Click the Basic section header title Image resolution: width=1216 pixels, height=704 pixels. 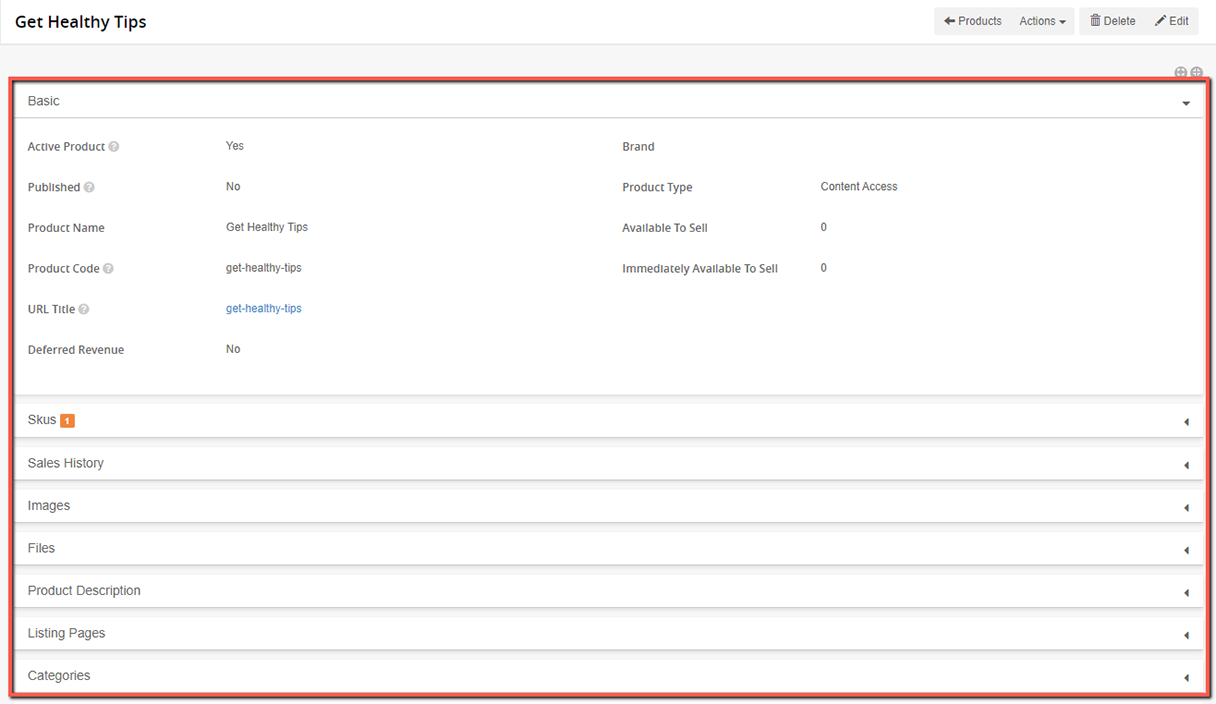(x=44, y=101)
